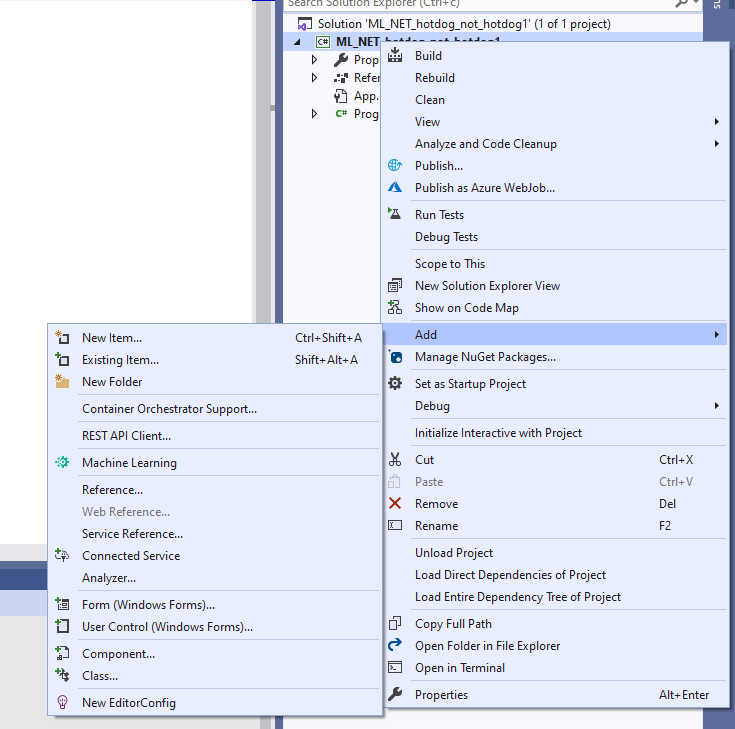
Task: Expand the References tree node
Action: (x=315, y=77)
